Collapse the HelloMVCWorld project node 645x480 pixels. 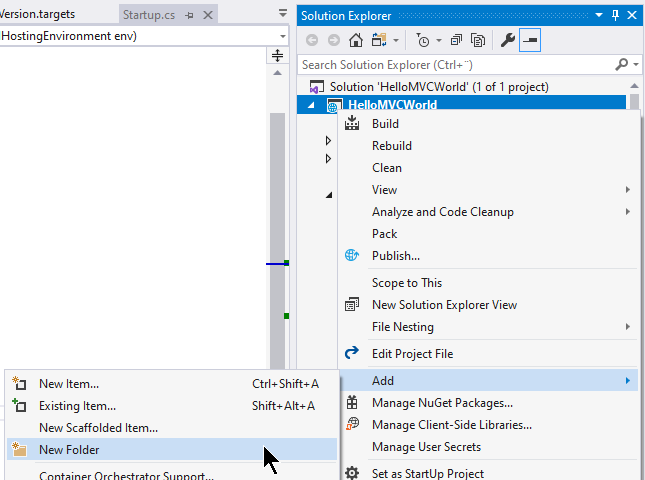tap(311, 105)
